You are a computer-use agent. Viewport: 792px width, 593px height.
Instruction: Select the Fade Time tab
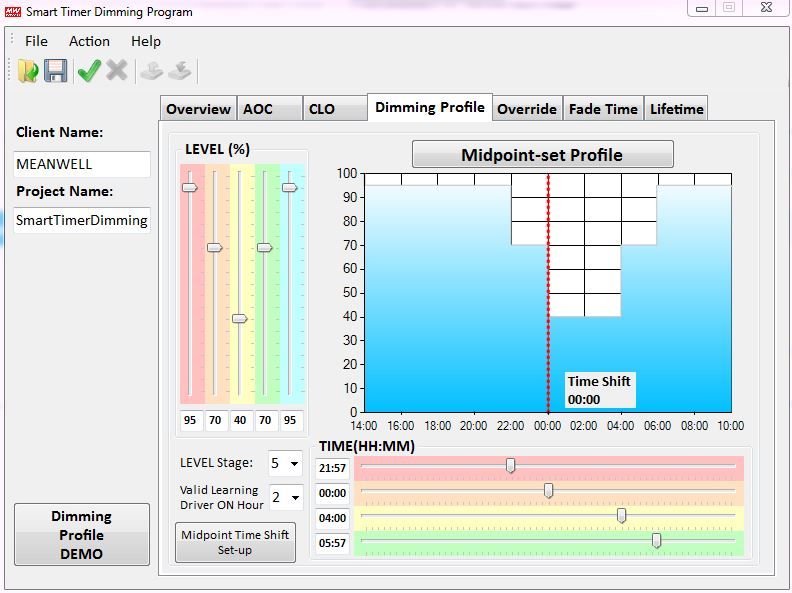pyautogui.click(x=603, y=109)
